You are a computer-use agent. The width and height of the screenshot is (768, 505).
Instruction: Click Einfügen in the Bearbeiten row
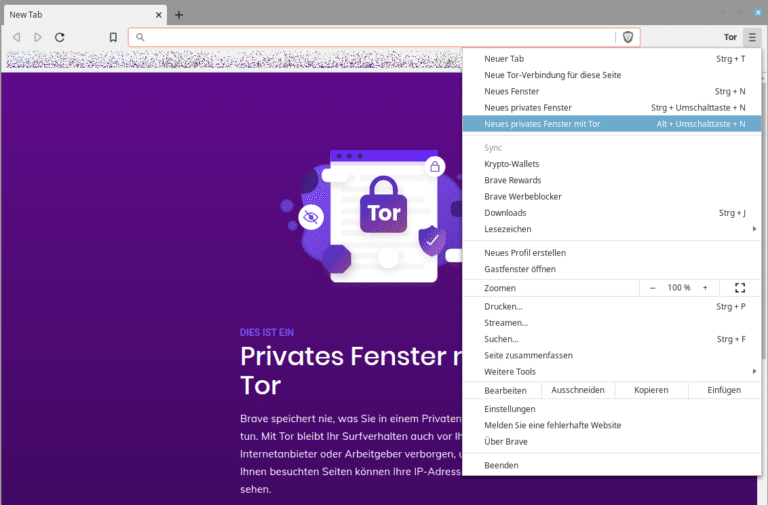coord(724,390)
